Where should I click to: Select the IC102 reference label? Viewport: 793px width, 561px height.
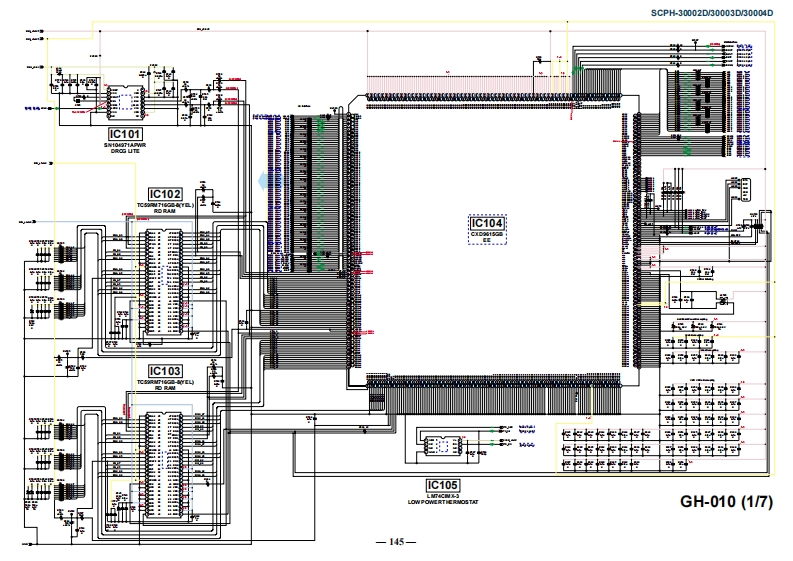click(165, 194)
